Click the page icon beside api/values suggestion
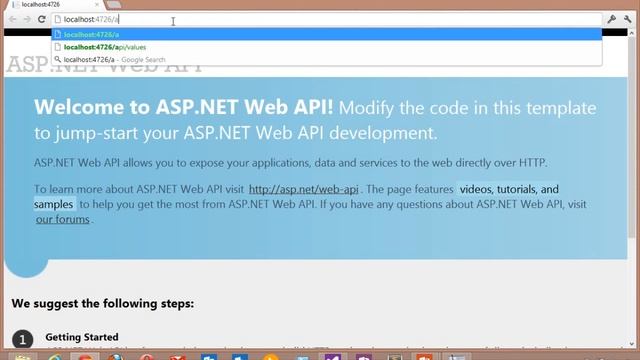Viewport: 640px width, 360px height. [x=58, y=47]
